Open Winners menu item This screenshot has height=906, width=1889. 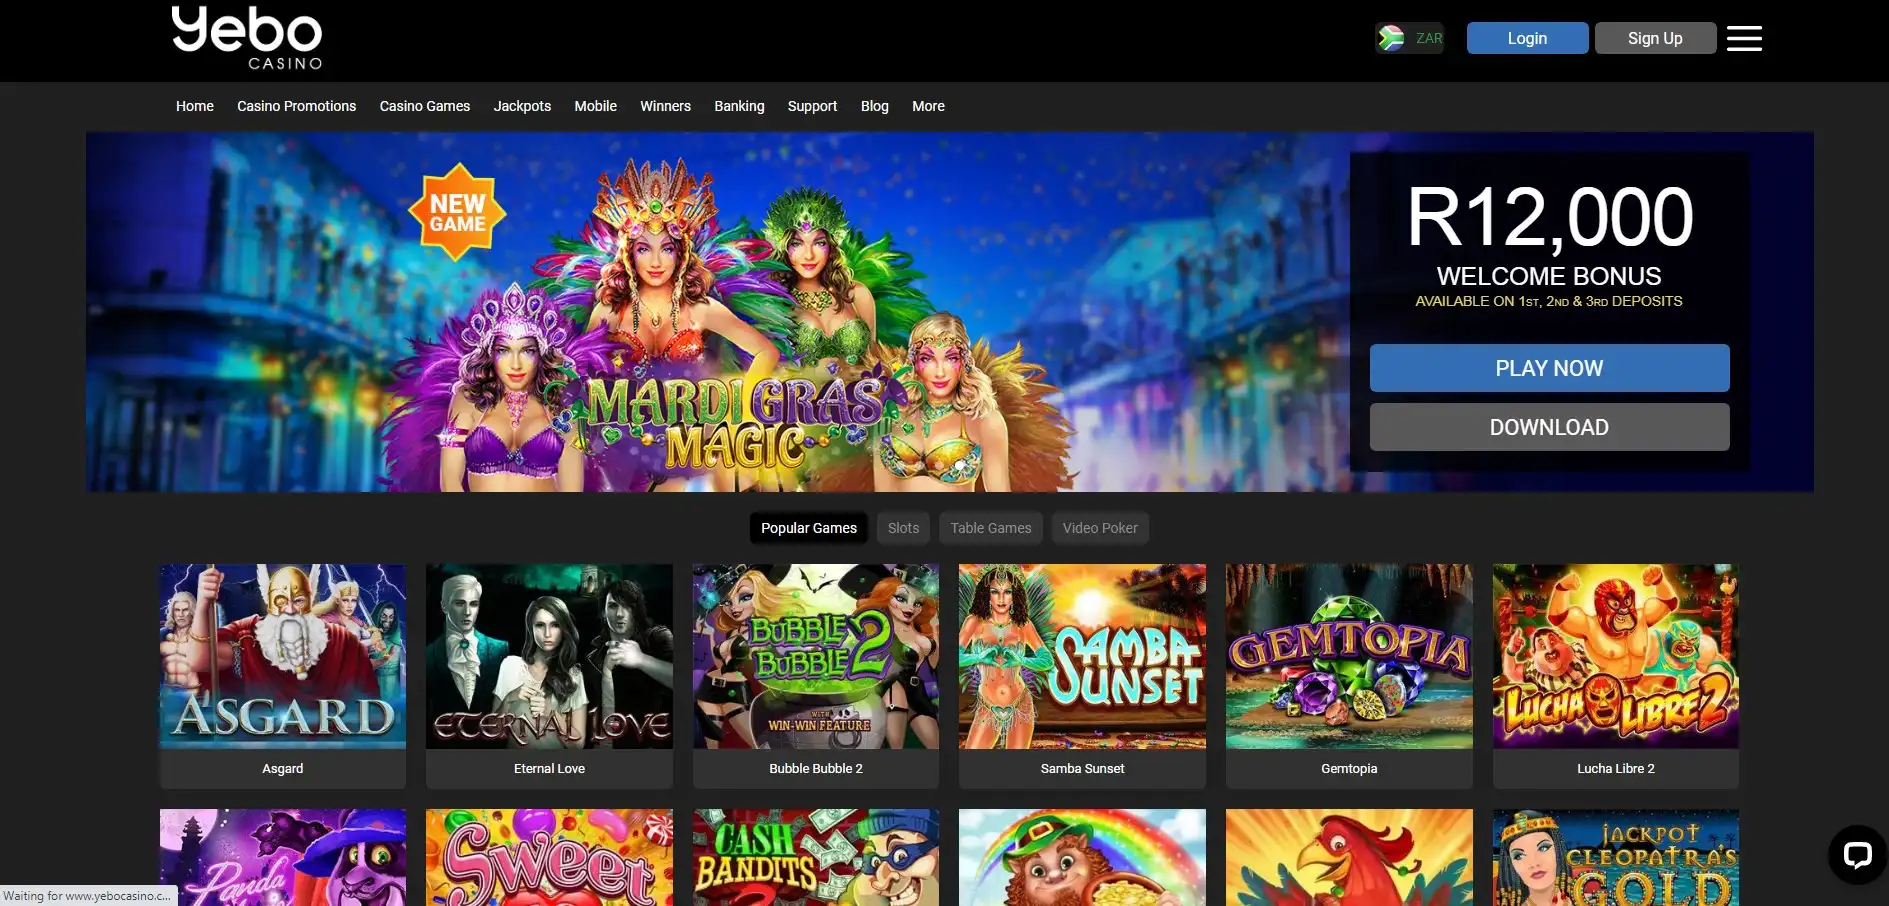[665, 106]
